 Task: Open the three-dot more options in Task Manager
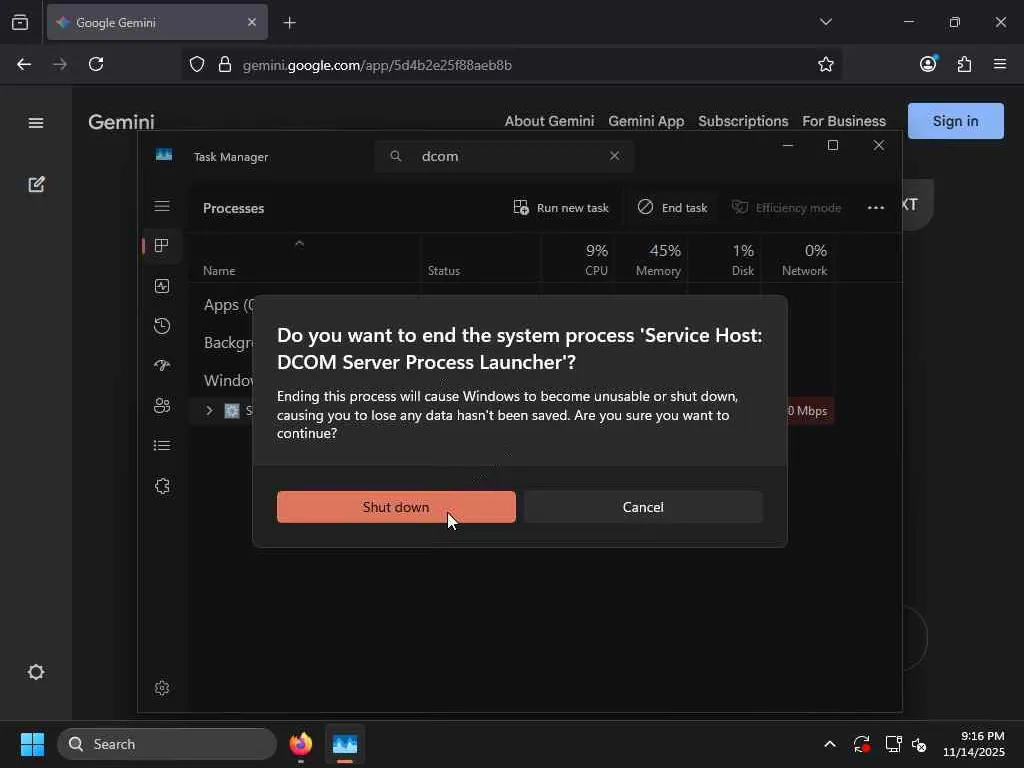pyautogui.click(x=876, y=208)
